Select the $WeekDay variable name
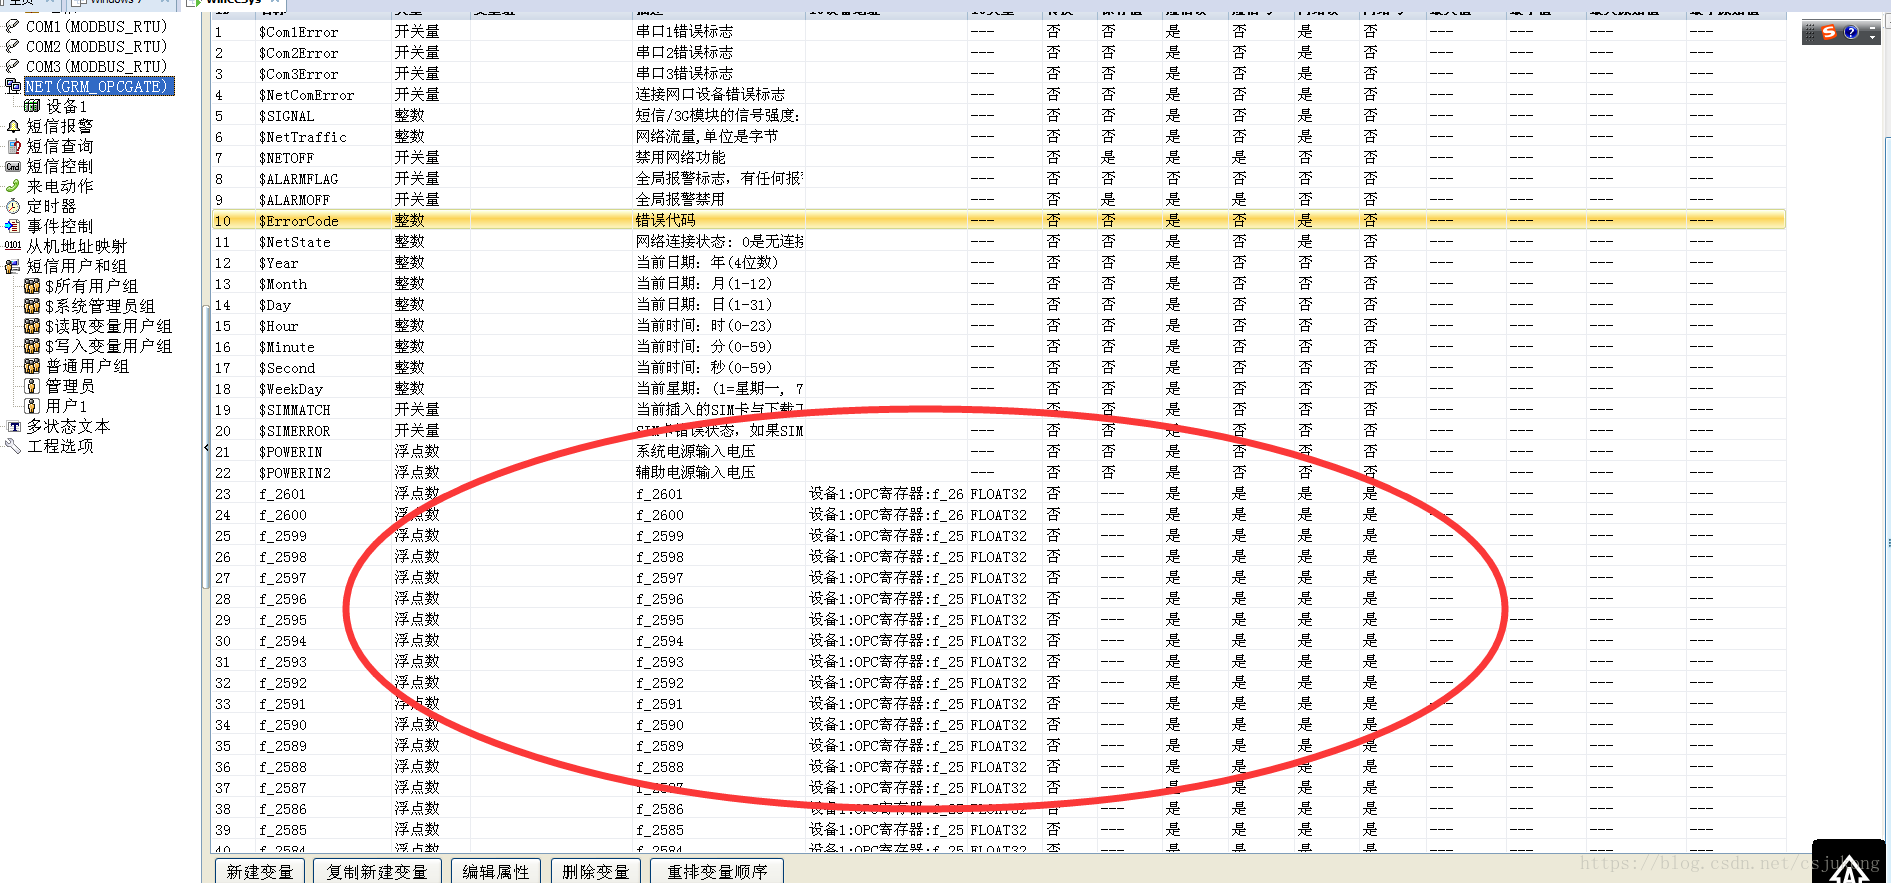The height and width of the screenshot is (883, 1891). pos(291,389)
